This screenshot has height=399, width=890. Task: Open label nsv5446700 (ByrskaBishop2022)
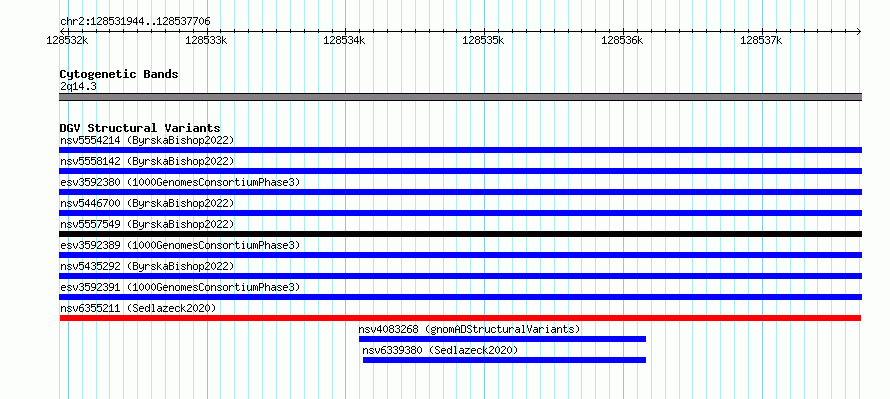pos(147,203)
